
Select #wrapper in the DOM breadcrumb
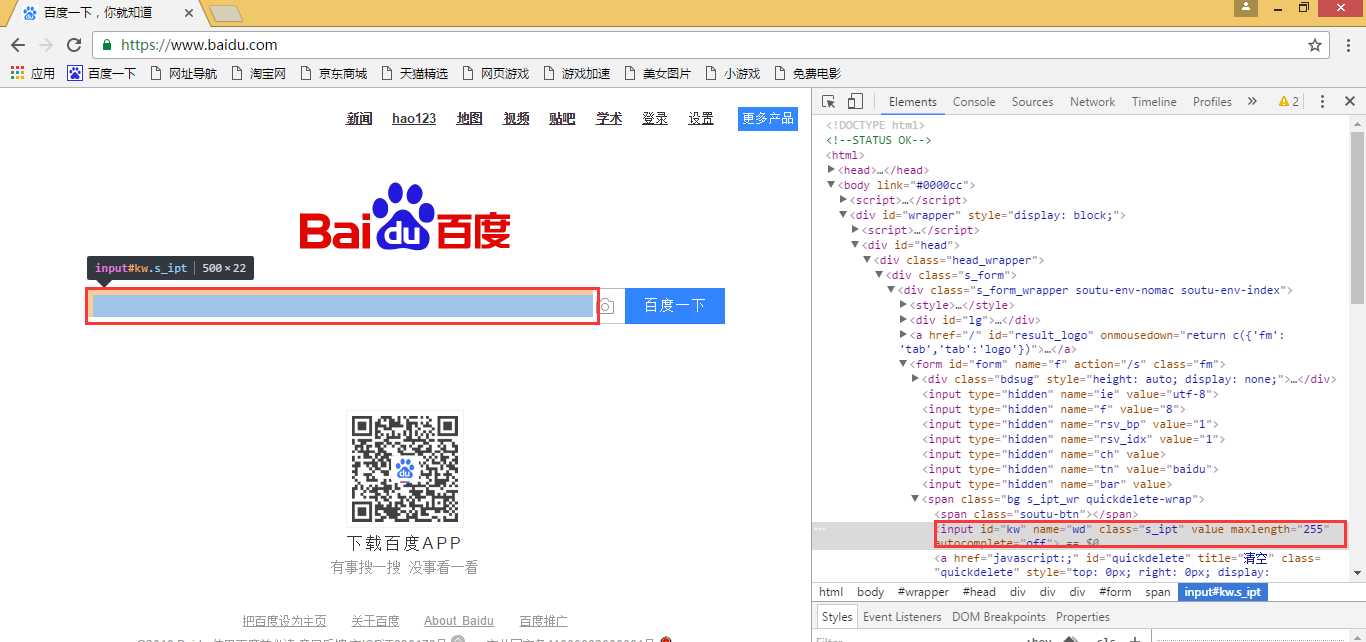click(x=923, y=592)
